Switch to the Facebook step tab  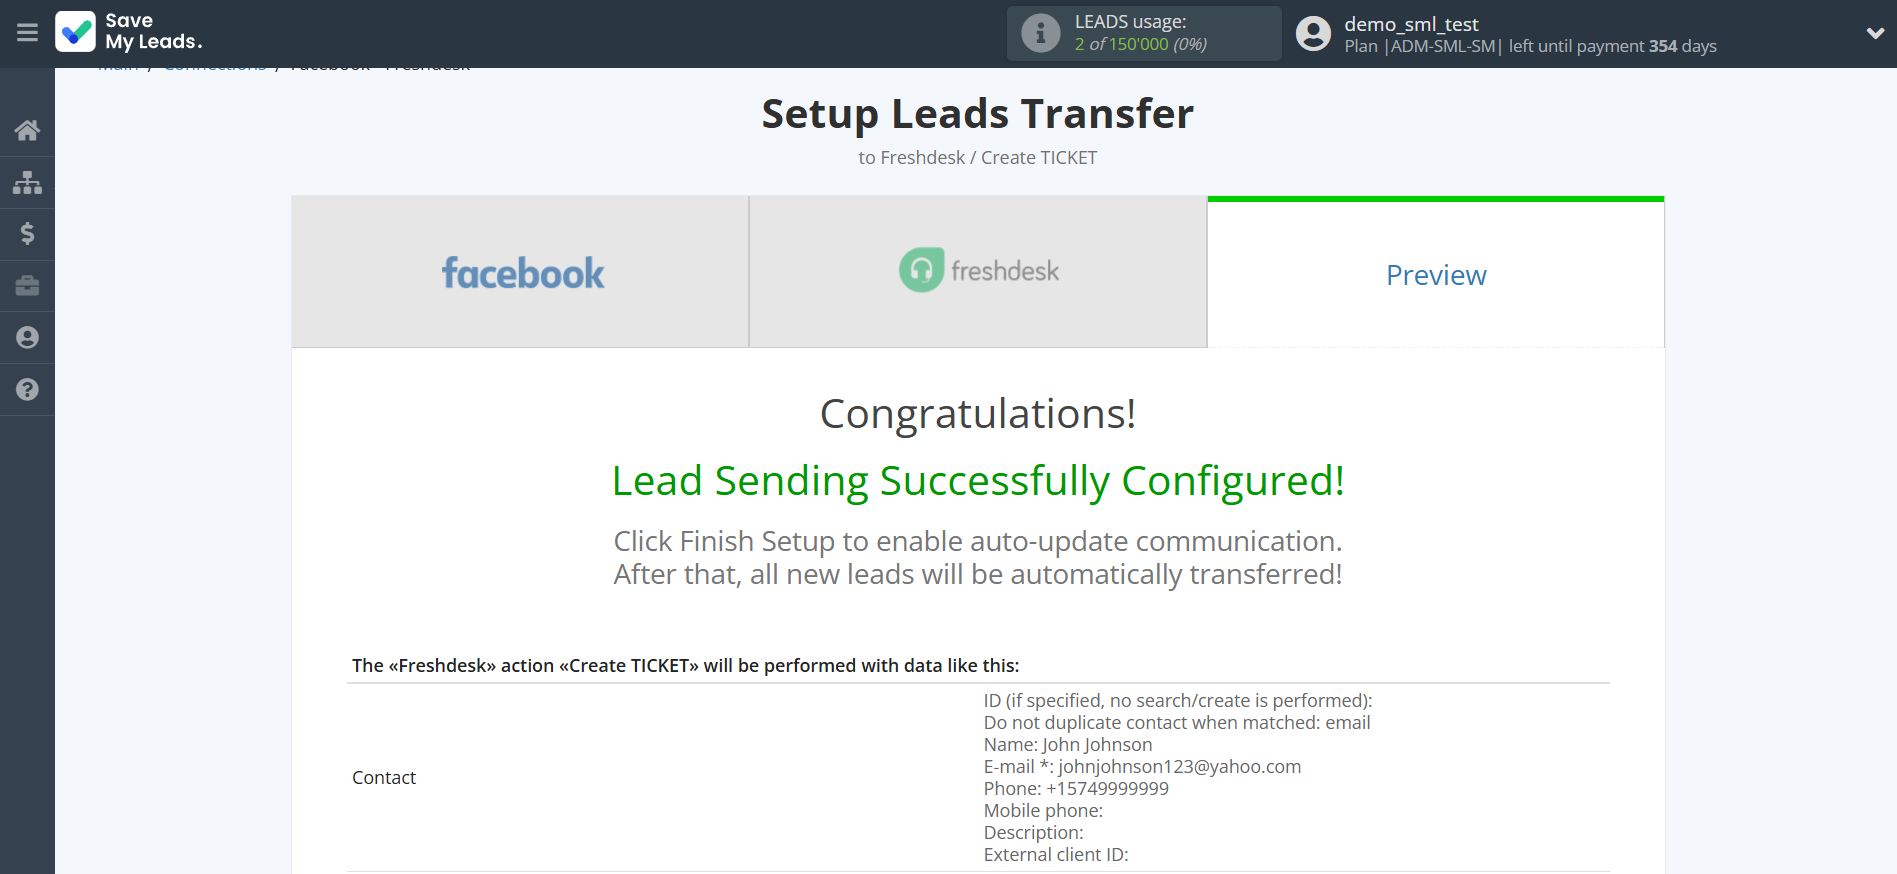(x=521, y=273)
